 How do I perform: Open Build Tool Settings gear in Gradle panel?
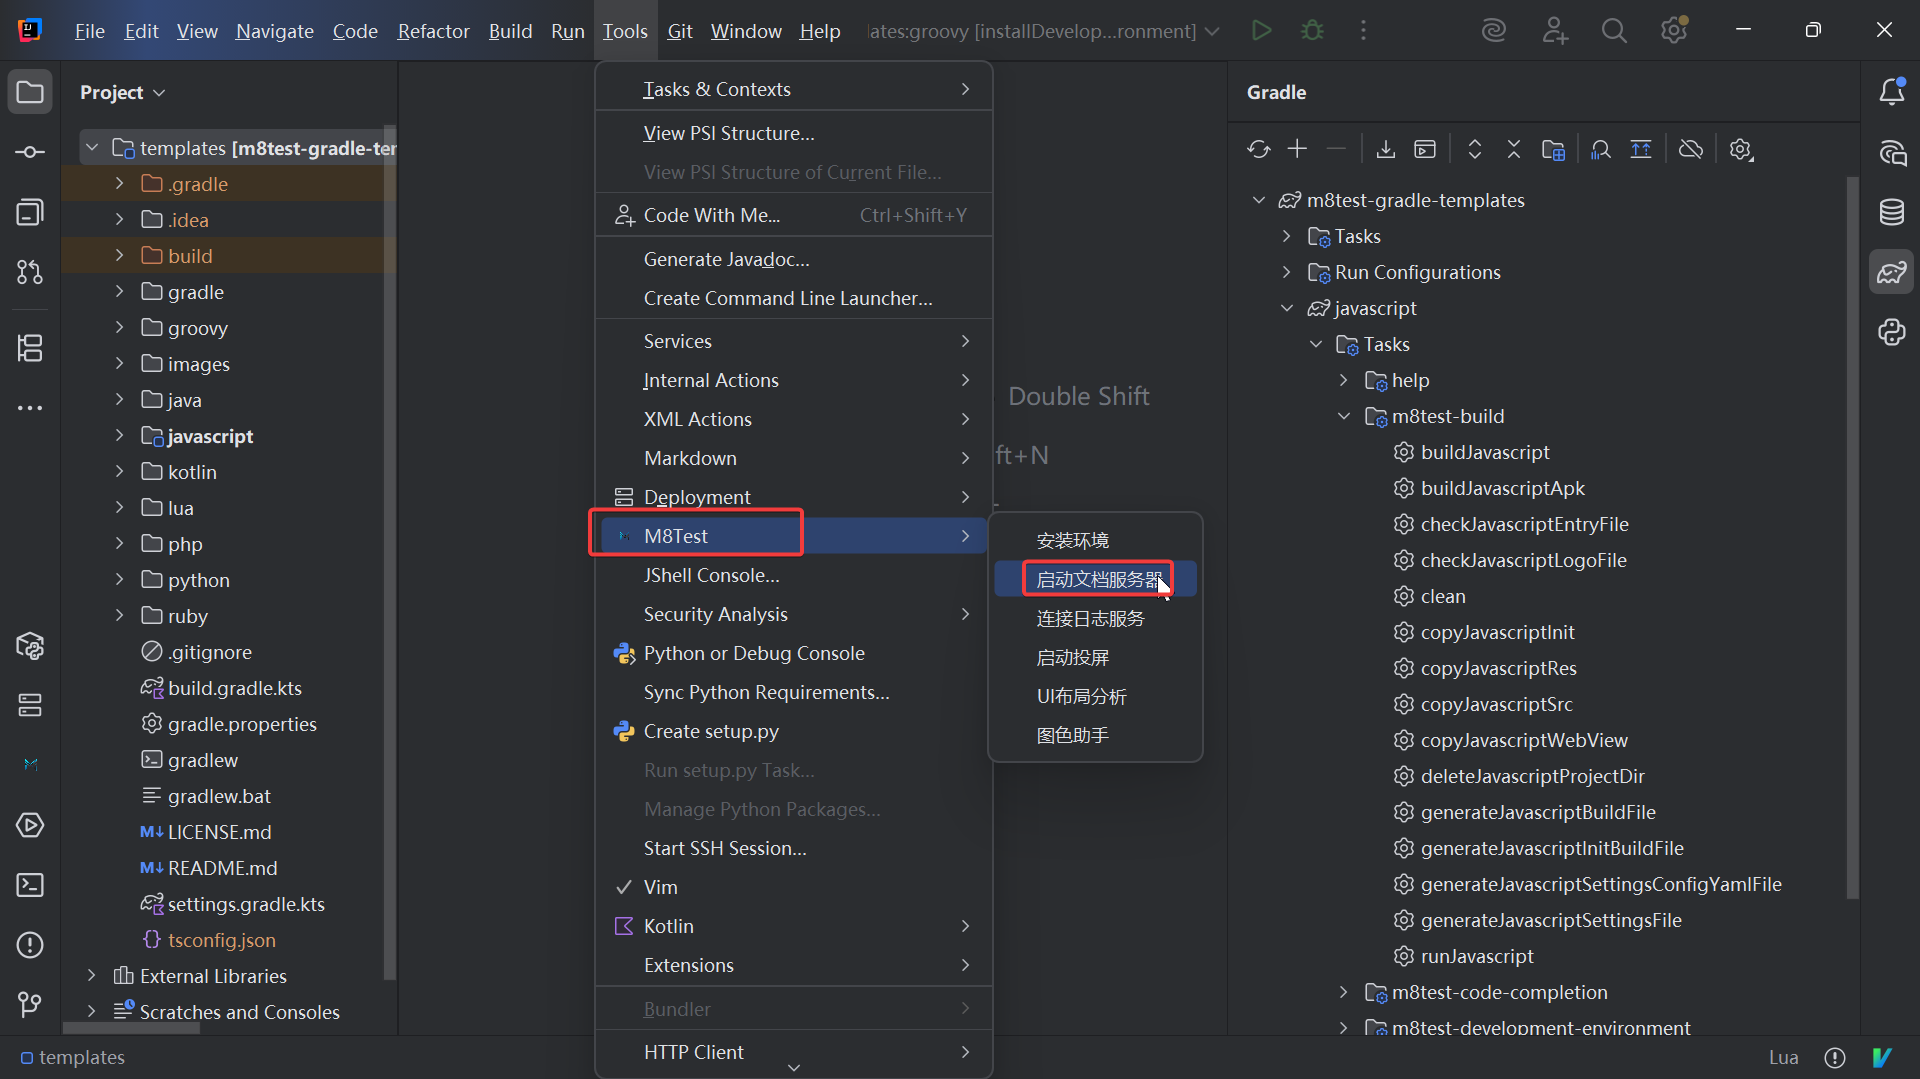[1741, 150]
